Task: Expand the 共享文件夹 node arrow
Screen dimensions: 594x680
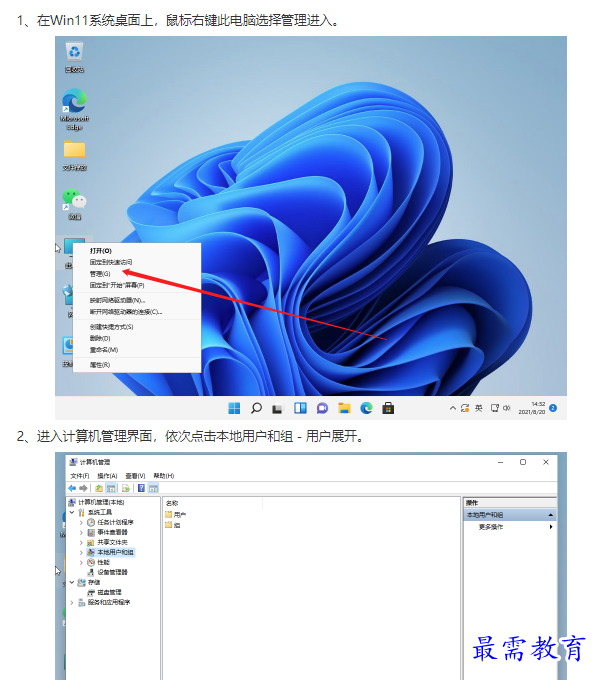Action: coord(81,543)
